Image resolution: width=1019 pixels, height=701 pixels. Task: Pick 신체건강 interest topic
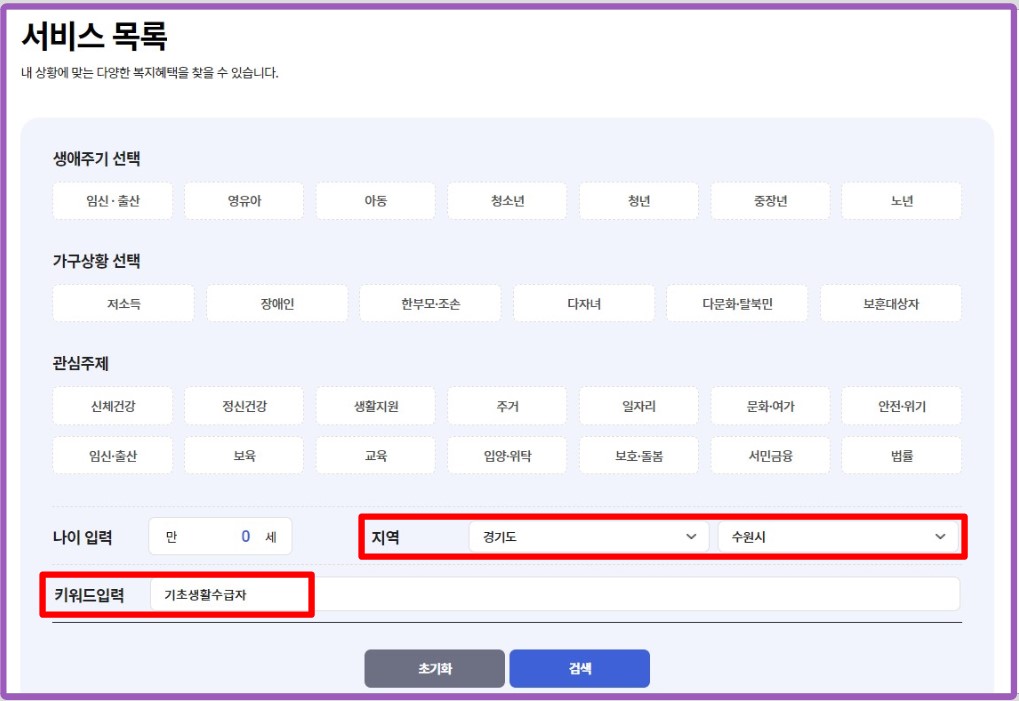click(112, 406)
